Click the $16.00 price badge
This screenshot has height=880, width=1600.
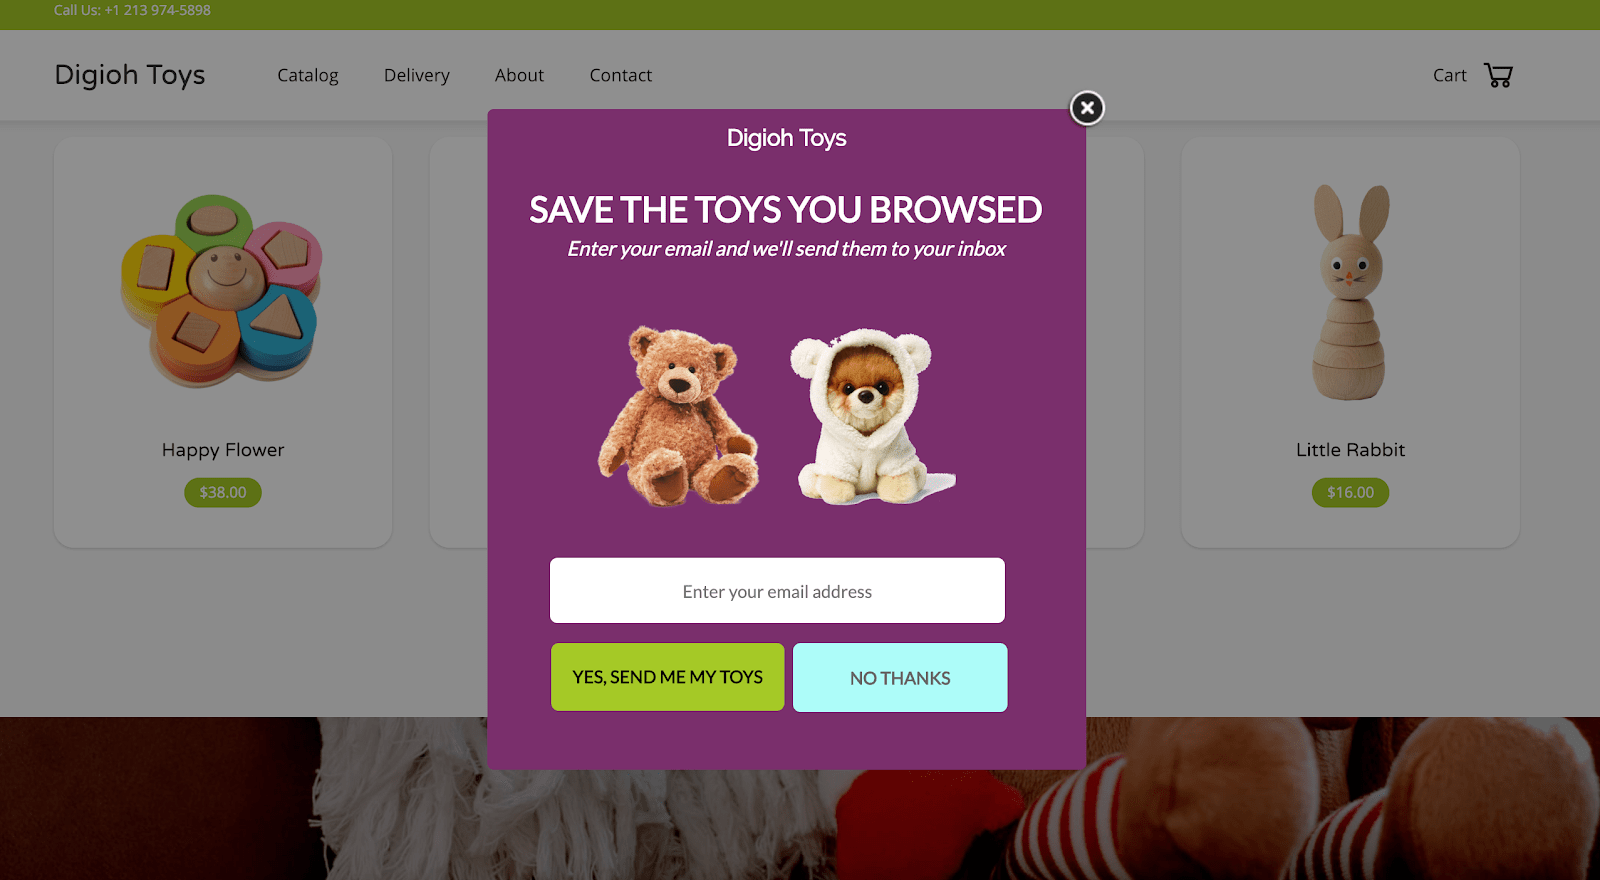[x=1351, y=492]
